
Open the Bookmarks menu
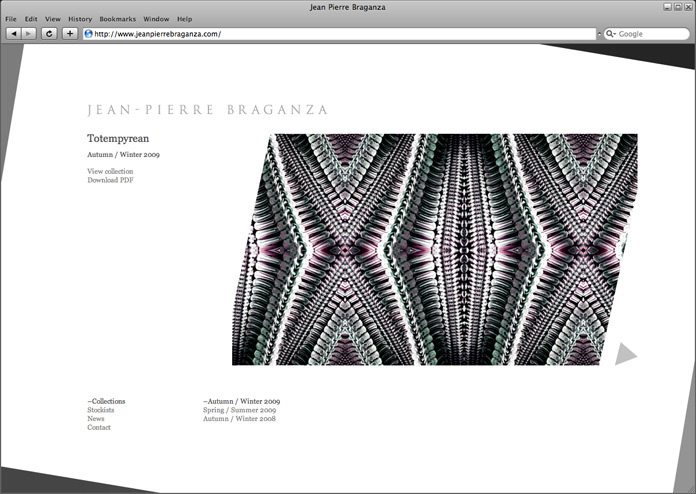click(118, 19)
